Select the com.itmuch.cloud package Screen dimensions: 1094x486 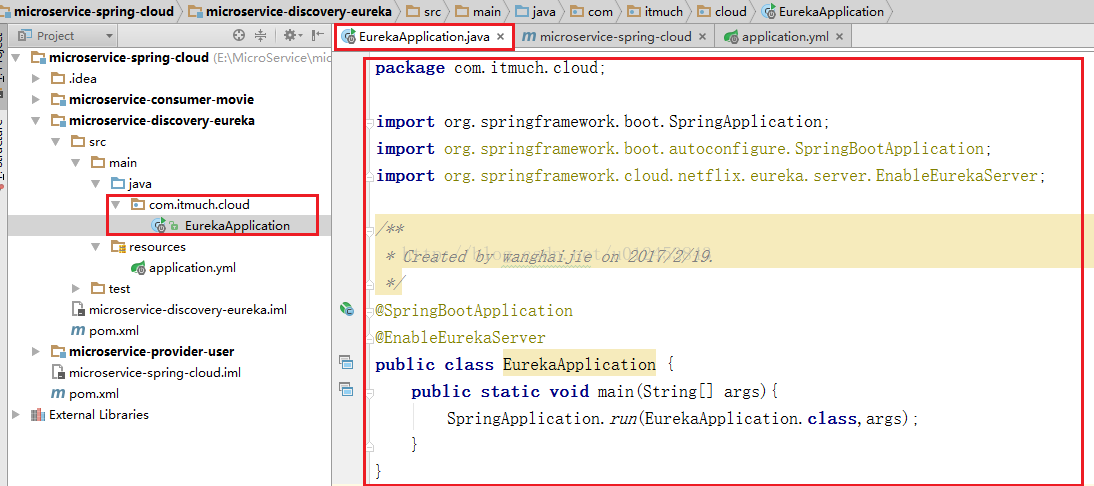tap(199, 204)
